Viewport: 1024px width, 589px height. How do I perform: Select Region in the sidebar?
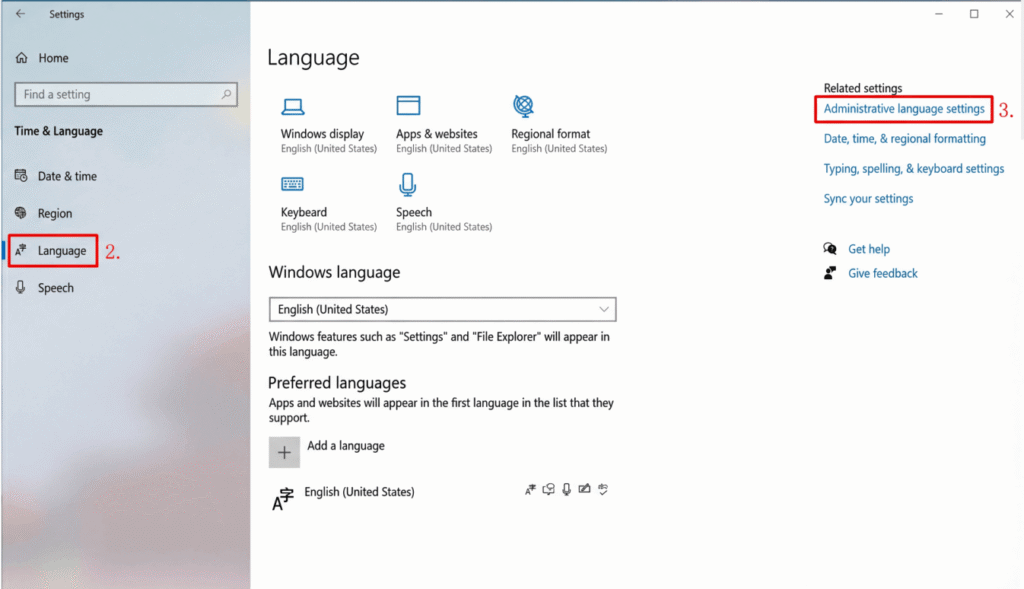tap(55, 213)
